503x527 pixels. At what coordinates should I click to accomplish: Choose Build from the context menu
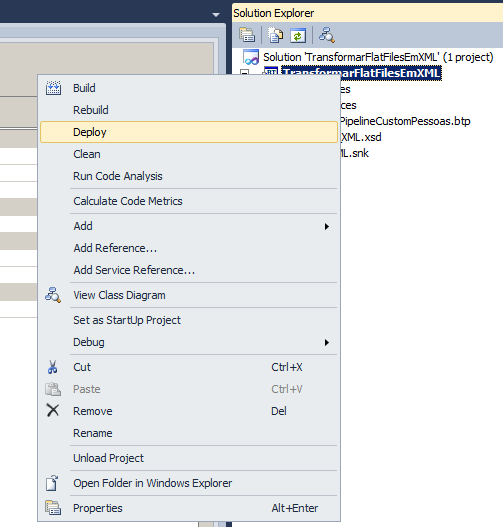coord(188,88)
